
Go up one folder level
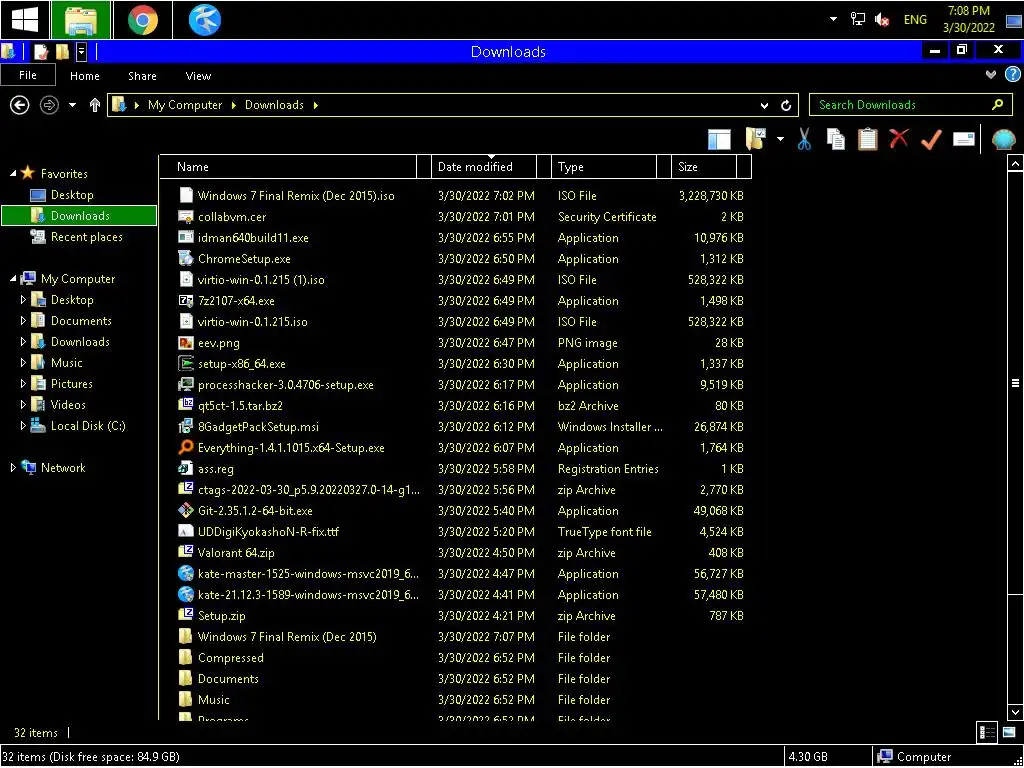tap(95, 104)
